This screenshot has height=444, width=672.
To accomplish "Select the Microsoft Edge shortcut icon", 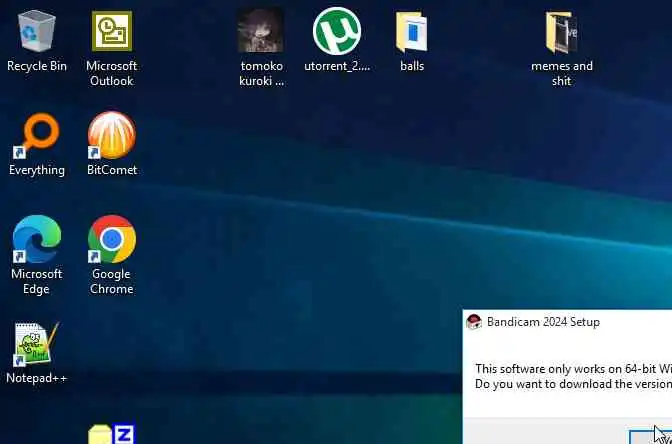I will (x=37, y=239).
